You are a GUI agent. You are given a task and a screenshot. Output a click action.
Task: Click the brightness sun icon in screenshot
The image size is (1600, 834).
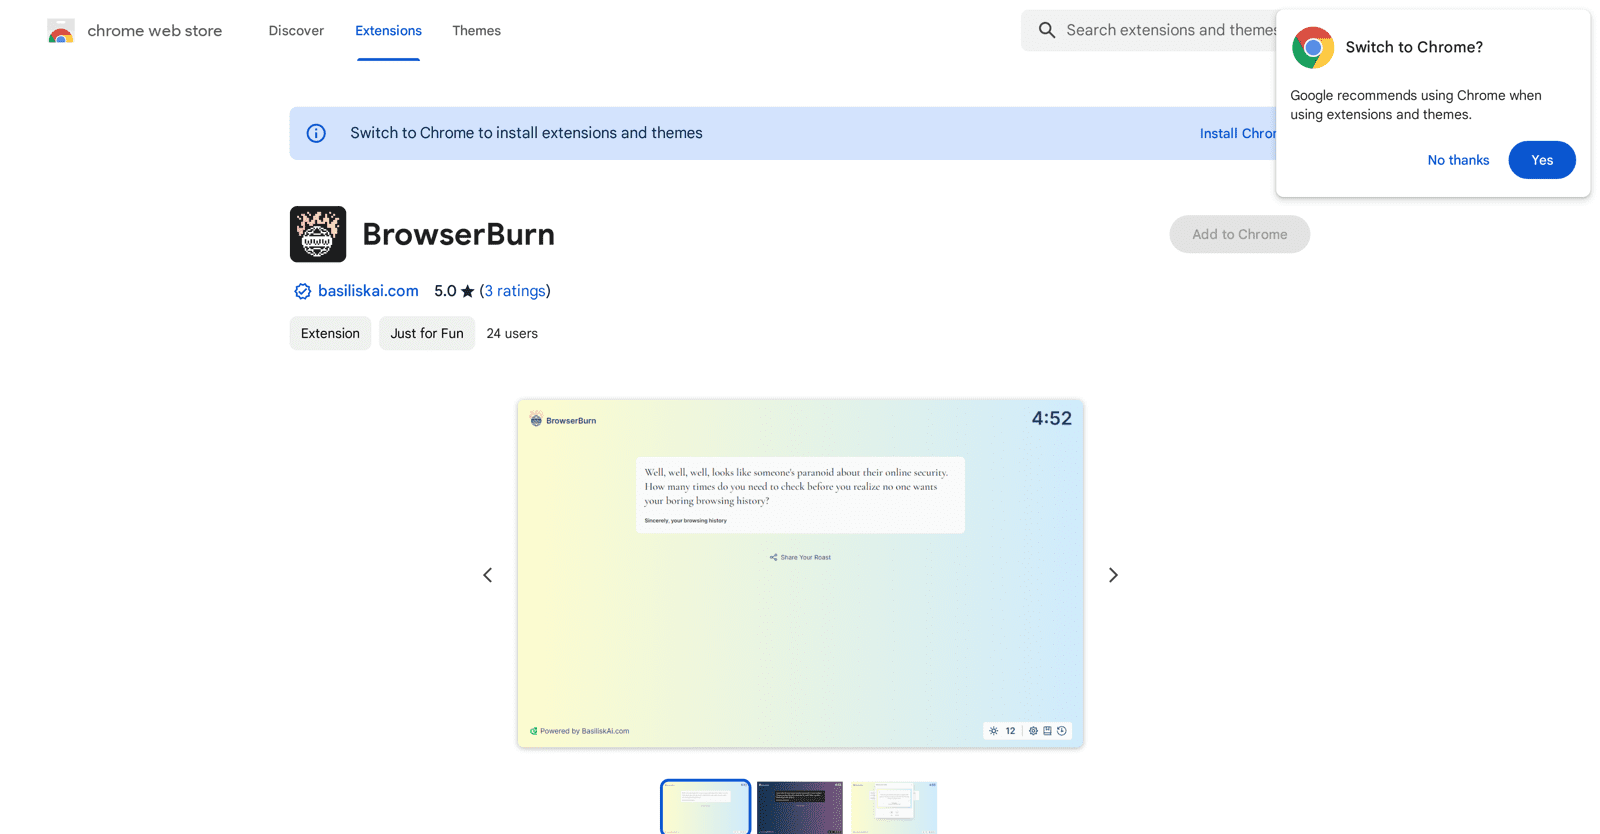994,731
